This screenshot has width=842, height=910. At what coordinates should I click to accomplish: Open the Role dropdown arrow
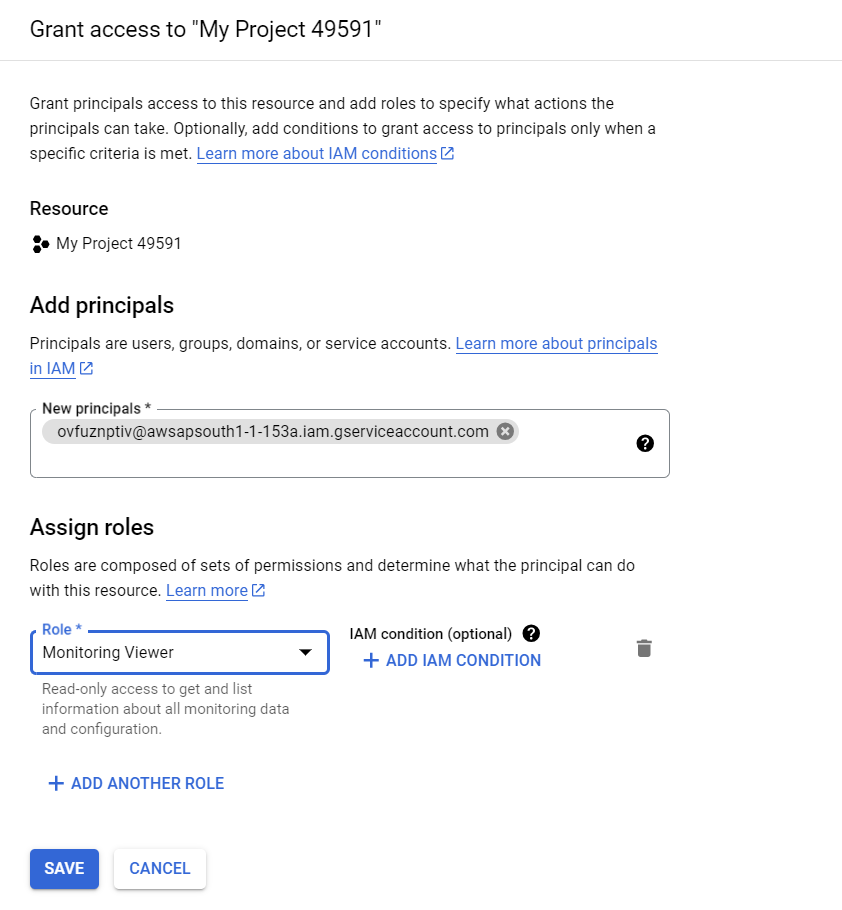(x=305, y=652)
